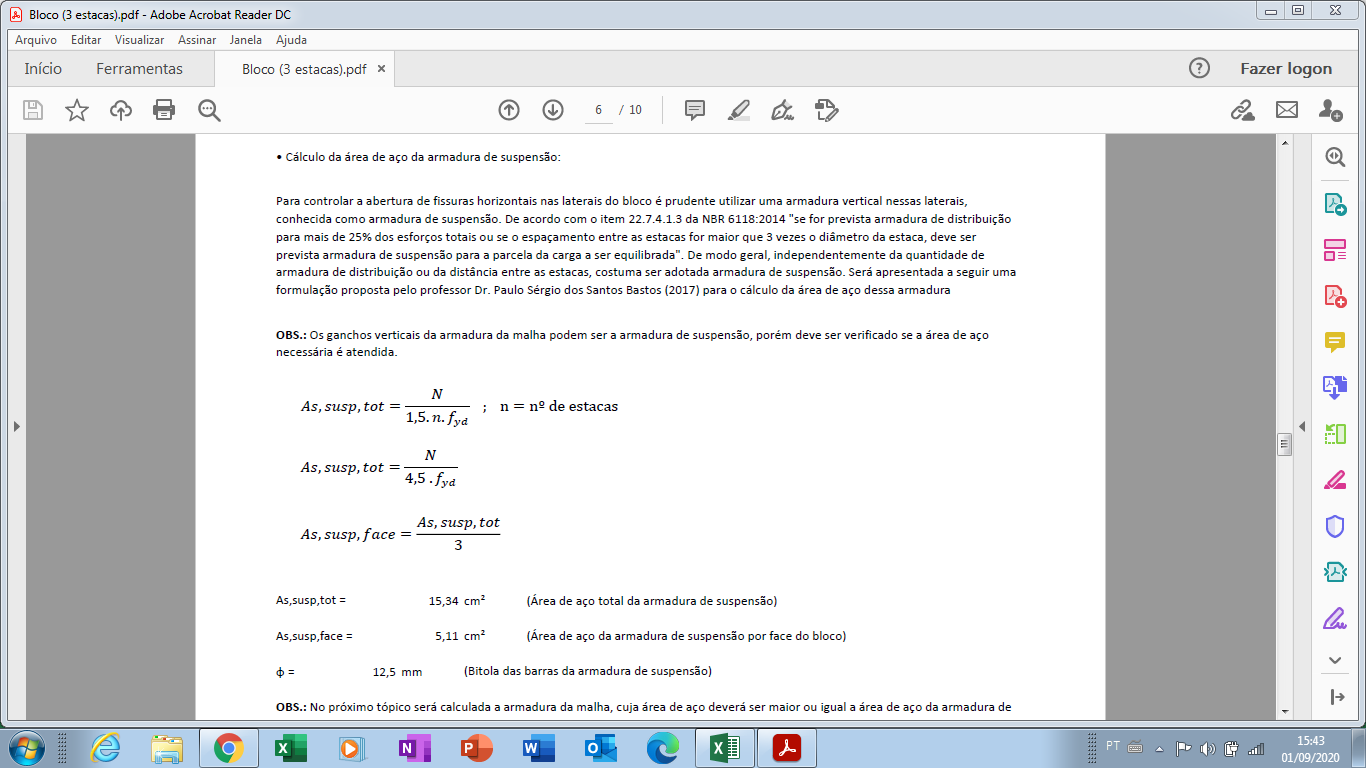Open the Assinar menu
Image resolution: width=1366 pixels, height=768 pixels.
point(197,40)
